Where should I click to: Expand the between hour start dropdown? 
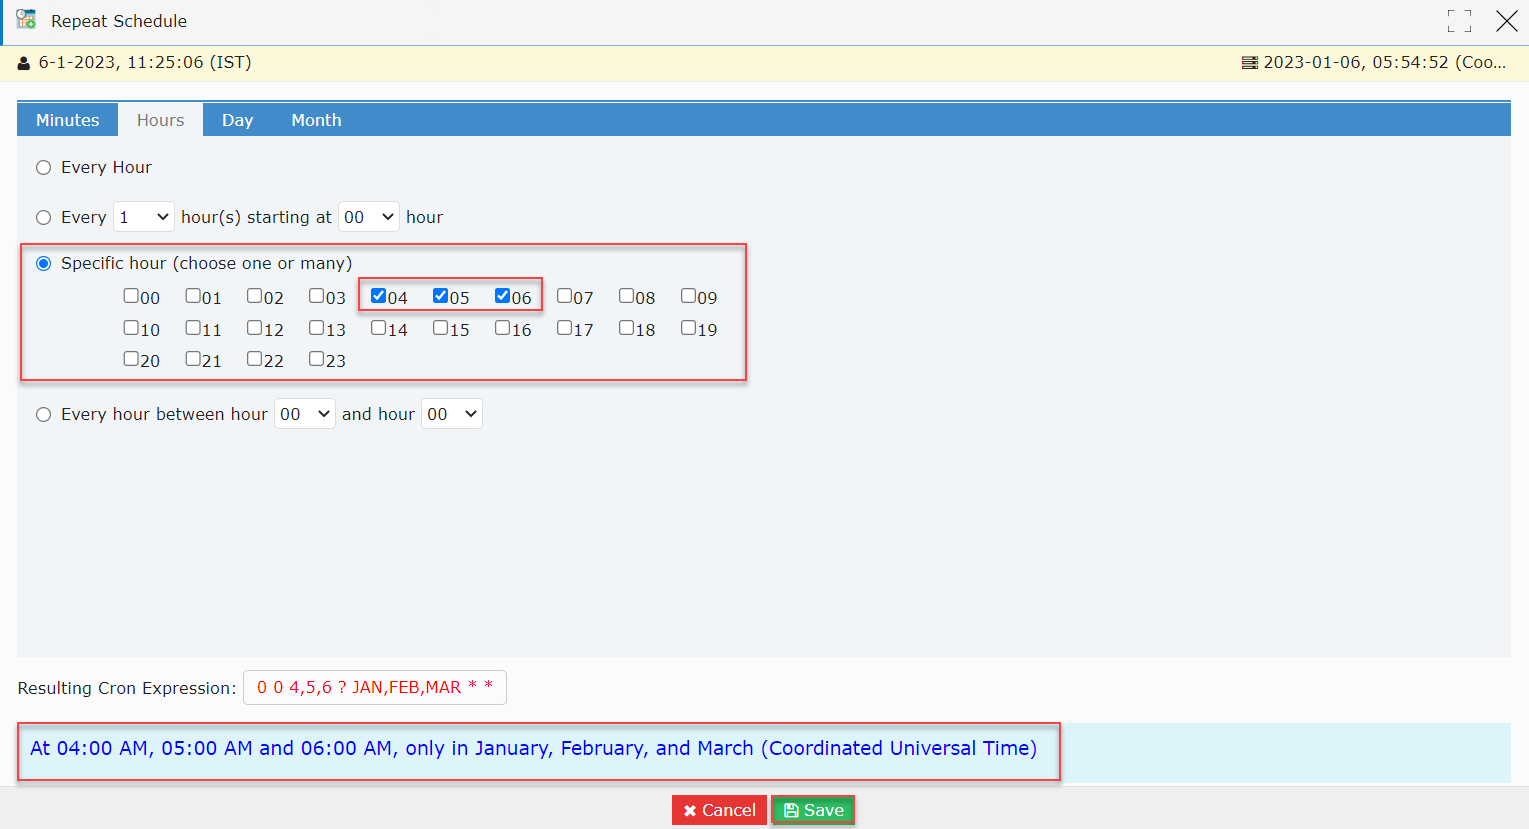pos(305,414)
